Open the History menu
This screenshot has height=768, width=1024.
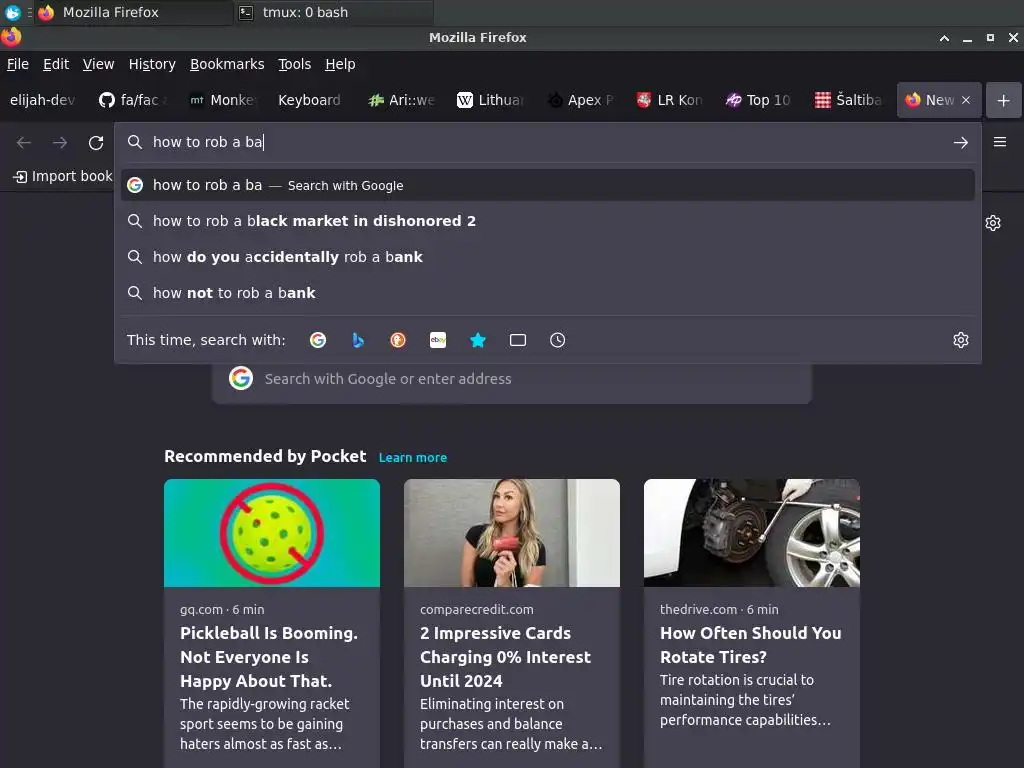coord(152,64)
